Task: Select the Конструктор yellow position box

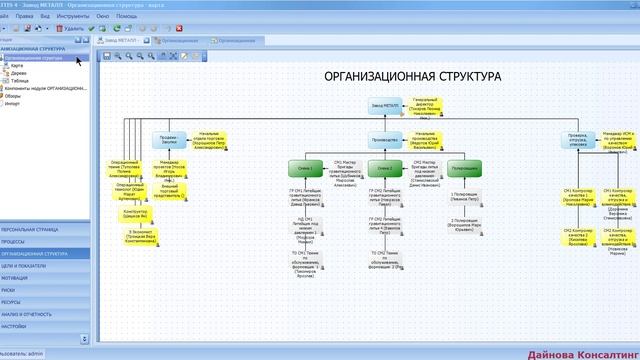Action: [x=136, y=214]
